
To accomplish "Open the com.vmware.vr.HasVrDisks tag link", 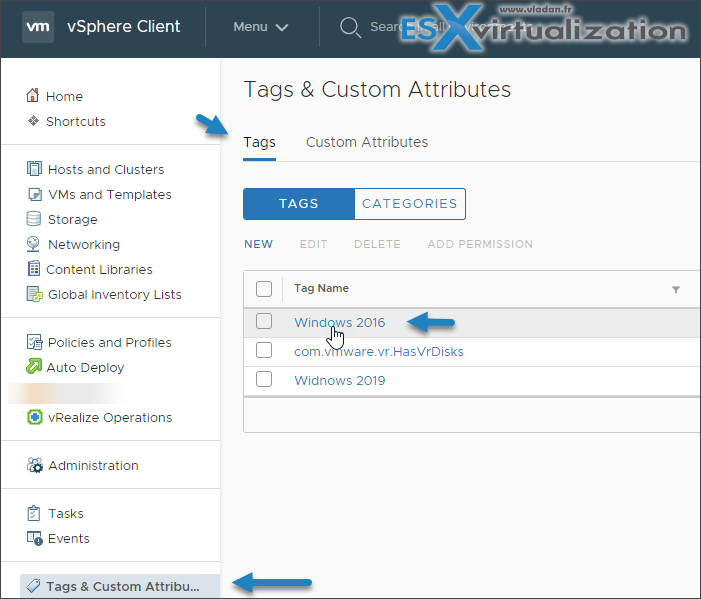I will [379, 351].
